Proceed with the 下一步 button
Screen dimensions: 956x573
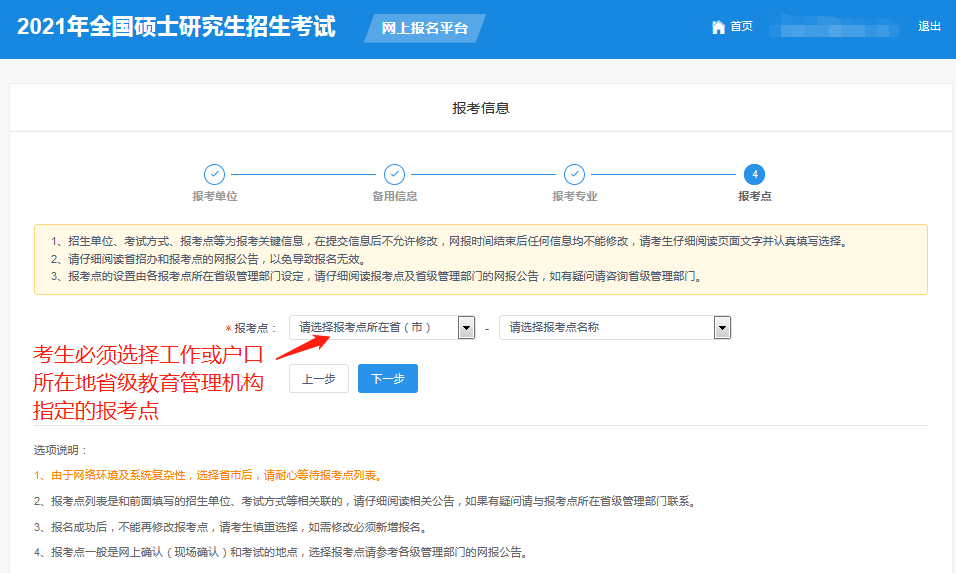pos(387,379)
